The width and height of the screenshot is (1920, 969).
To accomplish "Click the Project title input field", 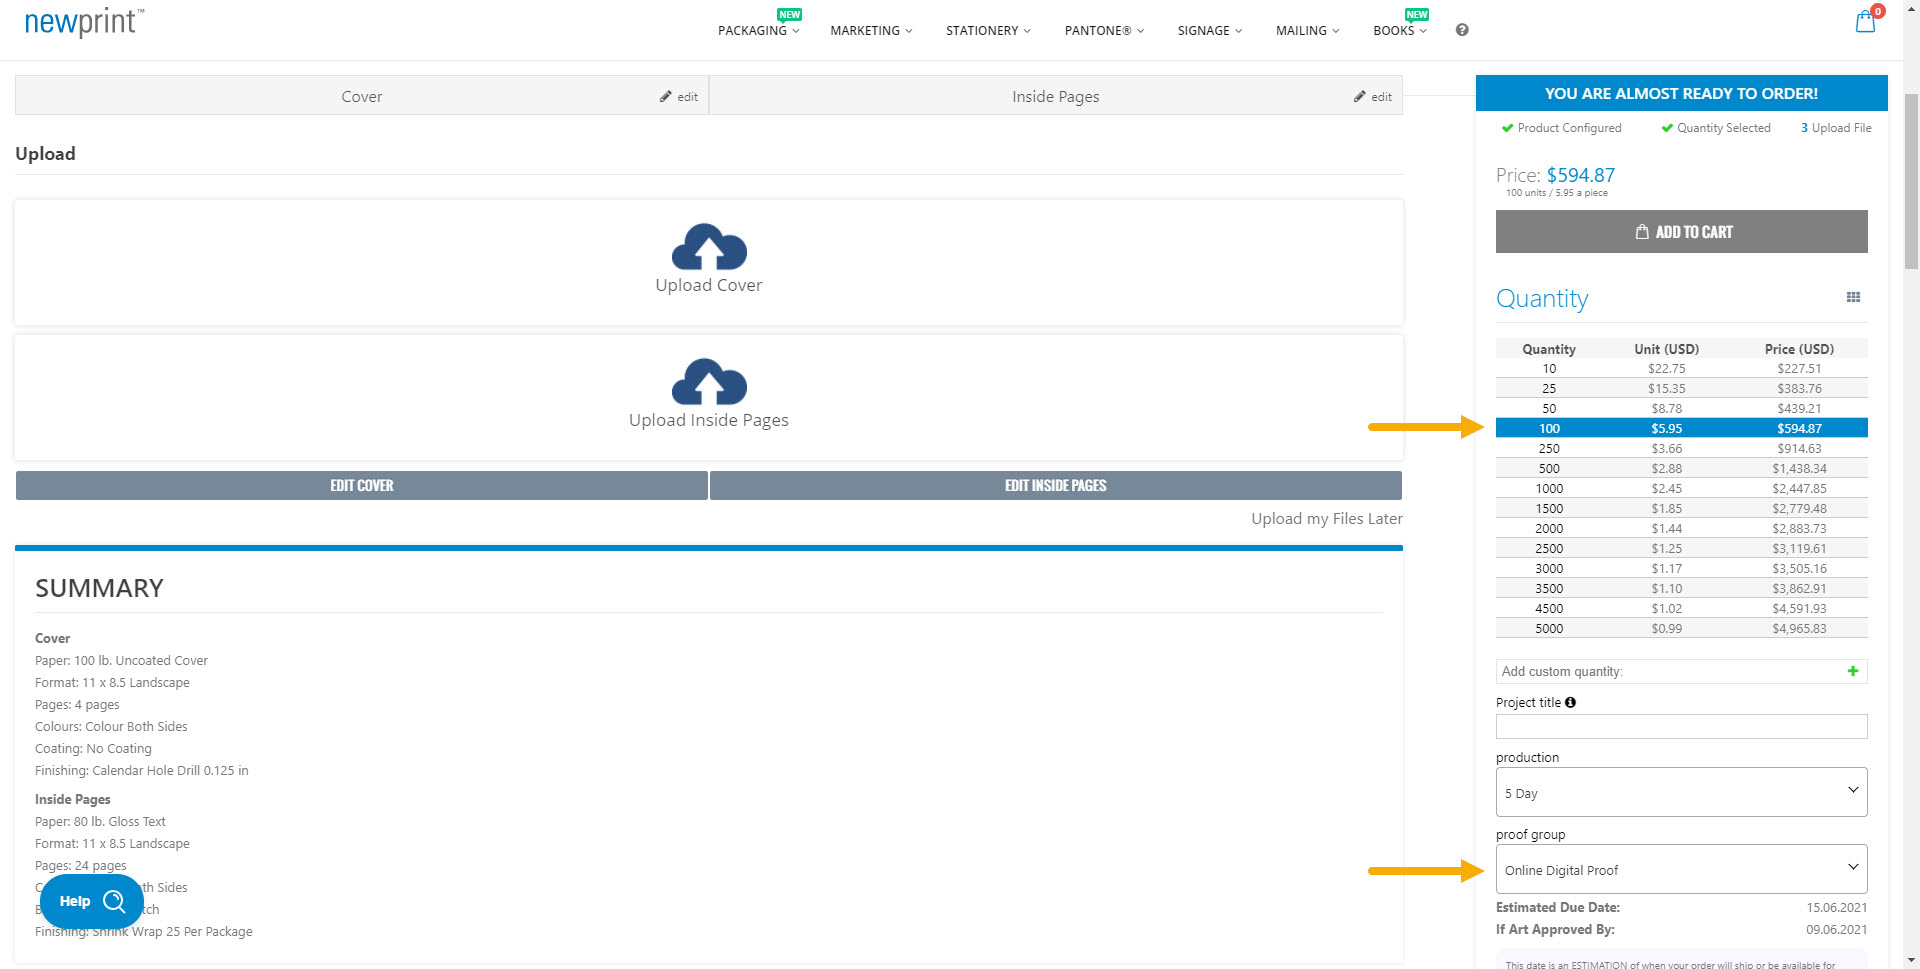I will pyautogui.click(x=1681, y=726).
